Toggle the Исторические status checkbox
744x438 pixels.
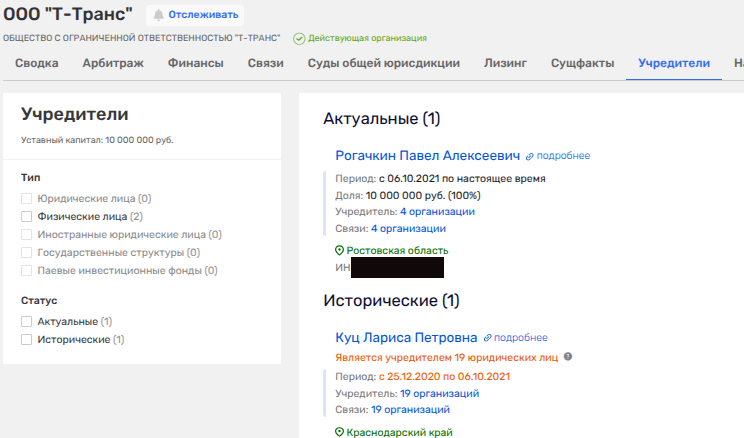[x=27, y=340]
